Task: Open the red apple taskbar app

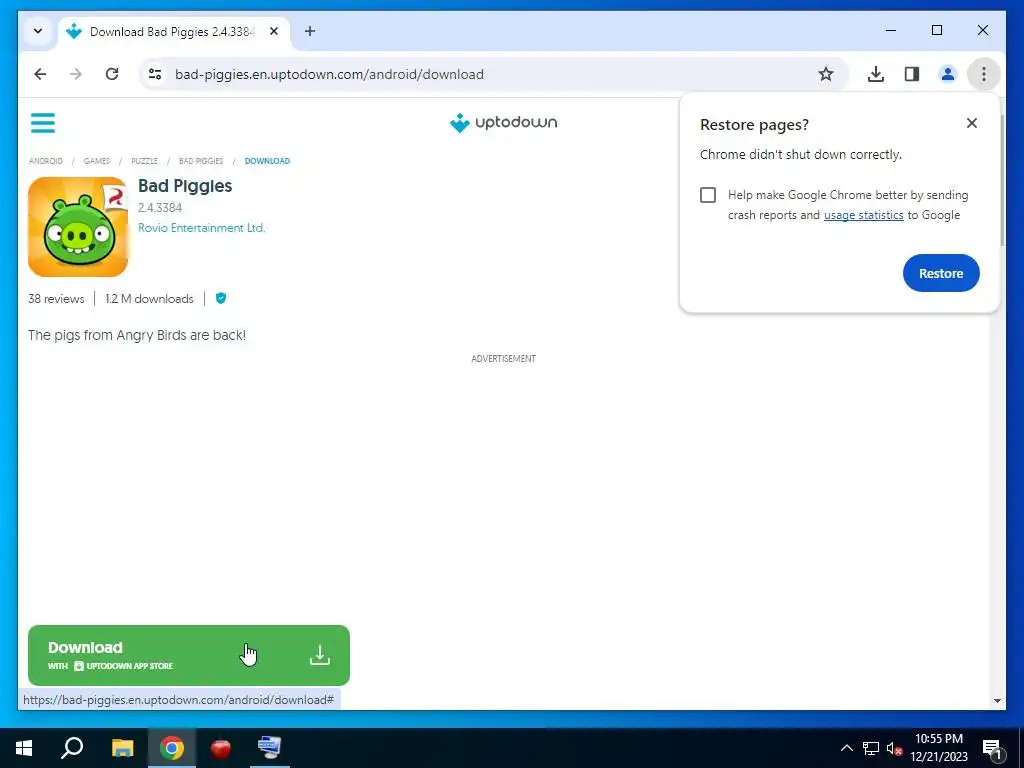Action: (221, 748)
